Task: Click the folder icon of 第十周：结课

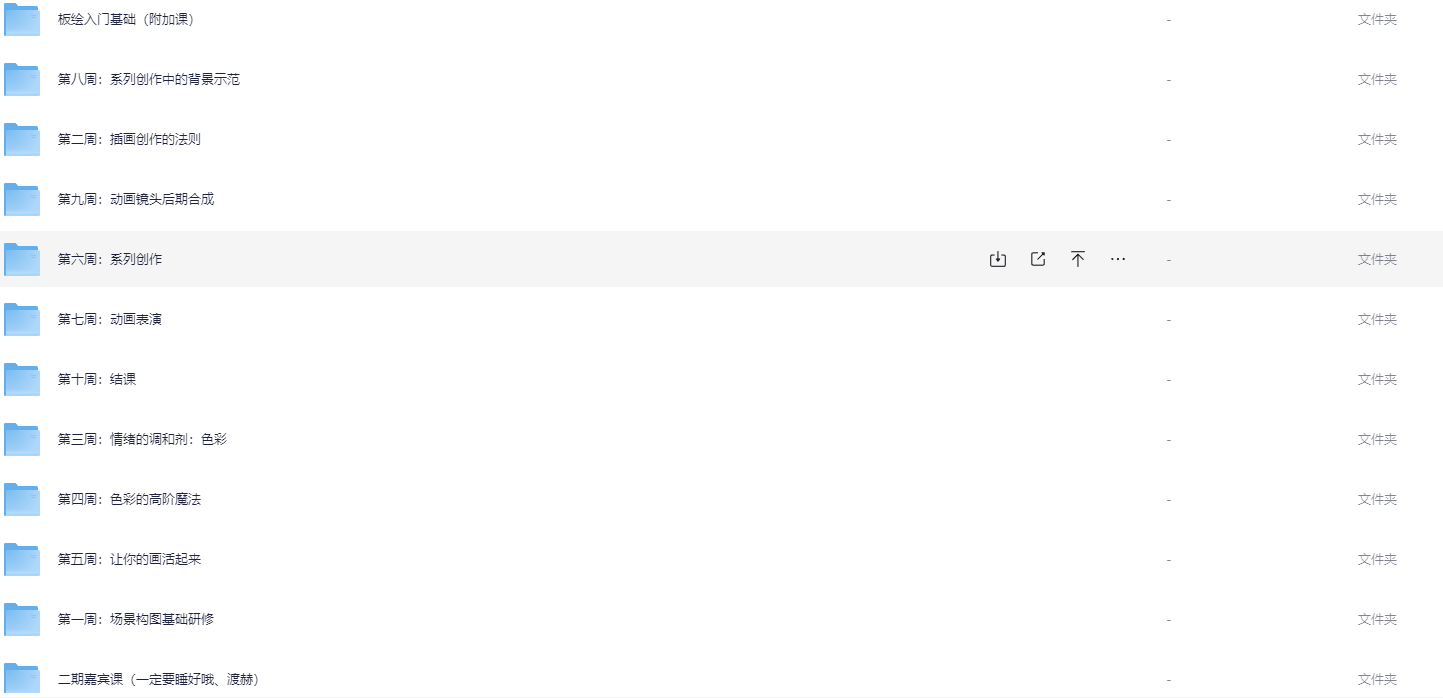Action: pos(22,379)
